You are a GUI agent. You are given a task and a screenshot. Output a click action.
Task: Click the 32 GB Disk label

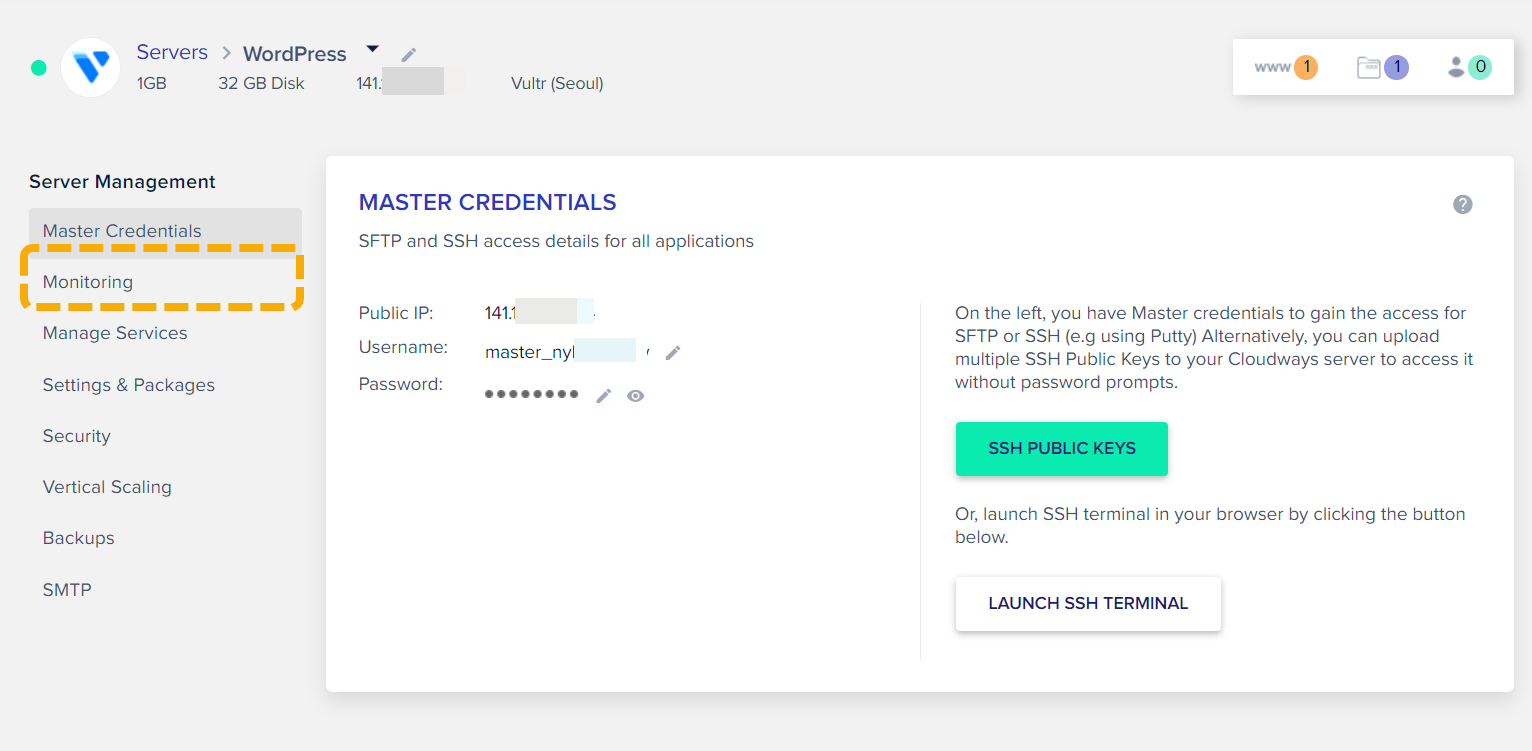[x=261, y=83]
